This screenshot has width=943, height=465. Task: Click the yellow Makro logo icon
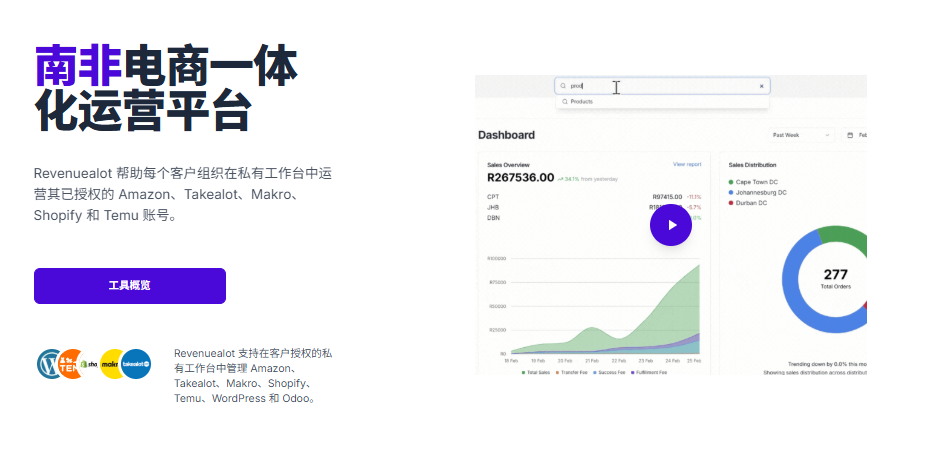coord(111,364)
